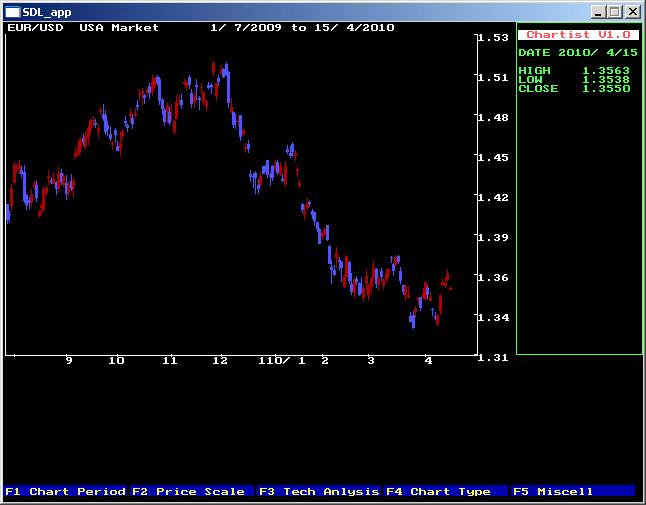Click the 1.42 price axis label

pos(494,197)
